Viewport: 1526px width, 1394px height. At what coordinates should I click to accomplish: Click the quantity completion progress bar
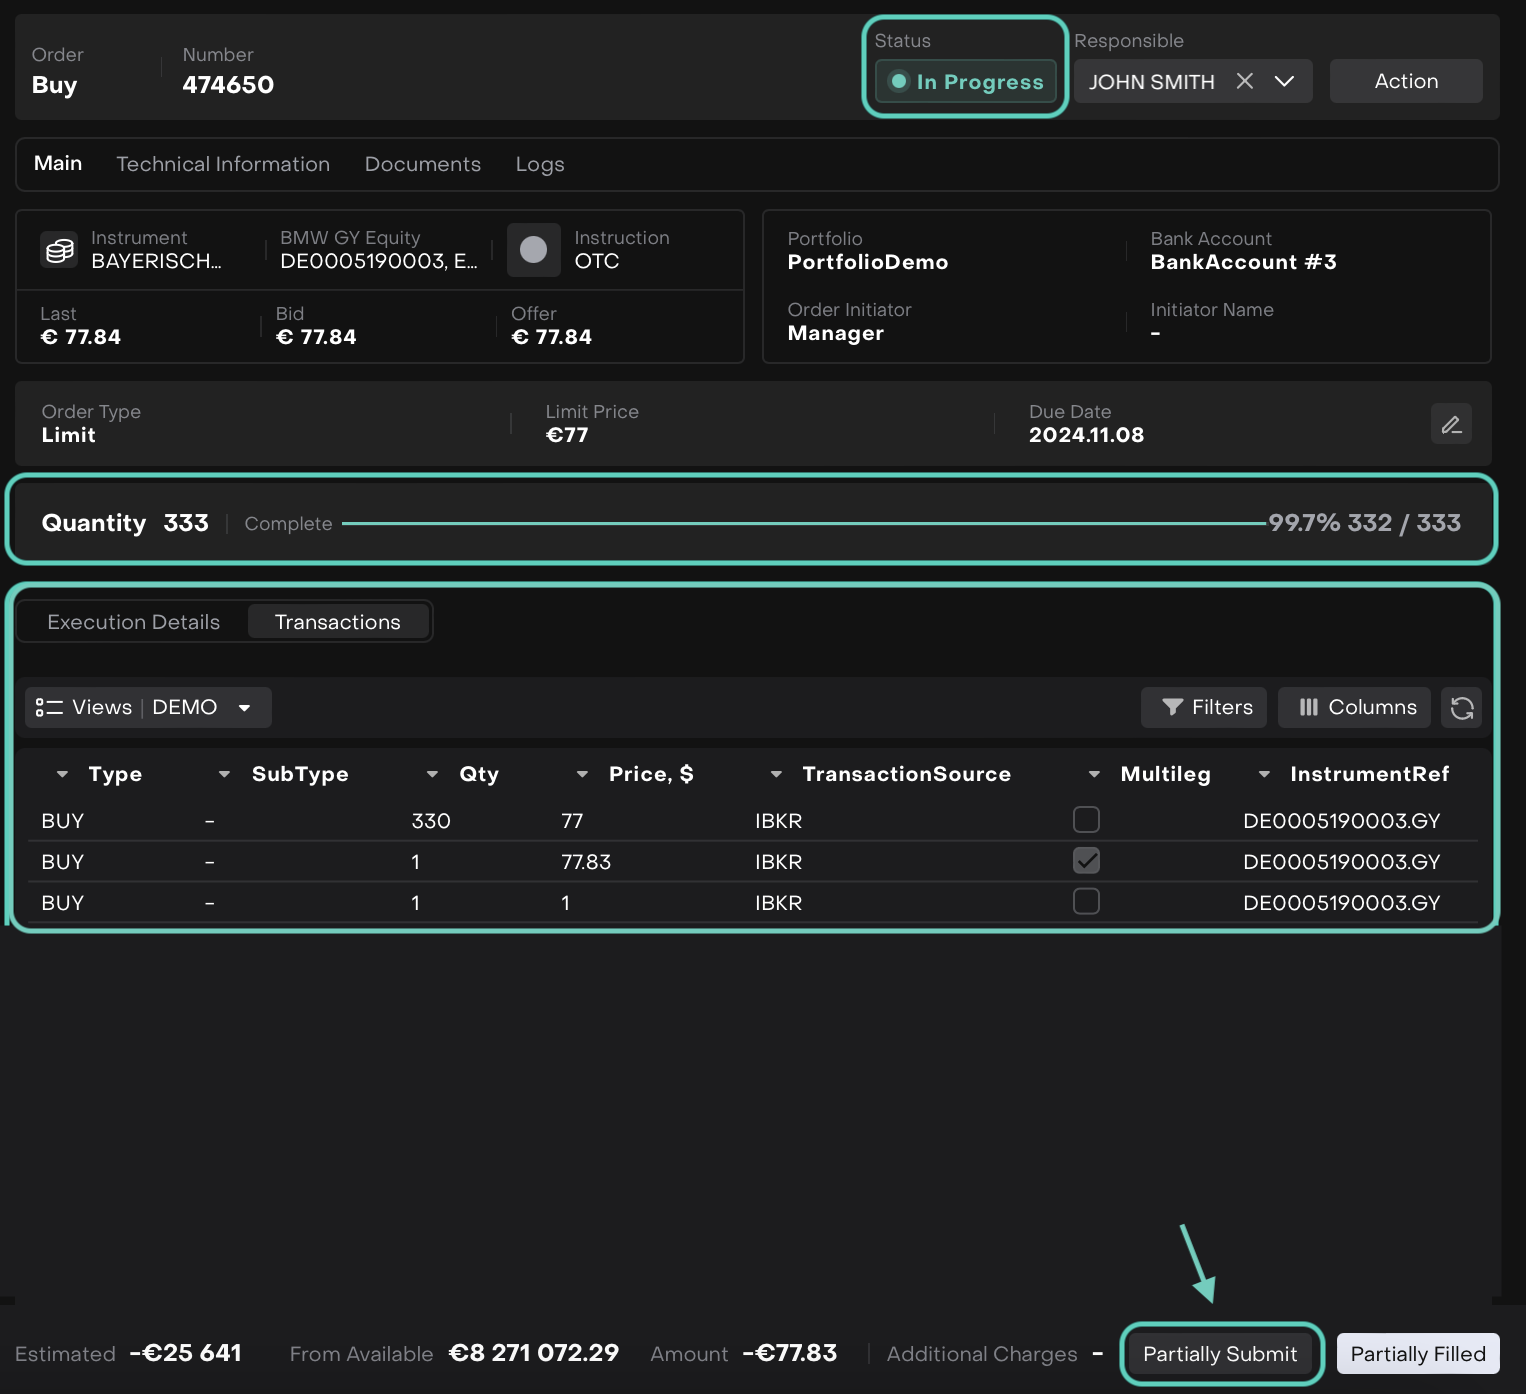(x=803, y=523)
